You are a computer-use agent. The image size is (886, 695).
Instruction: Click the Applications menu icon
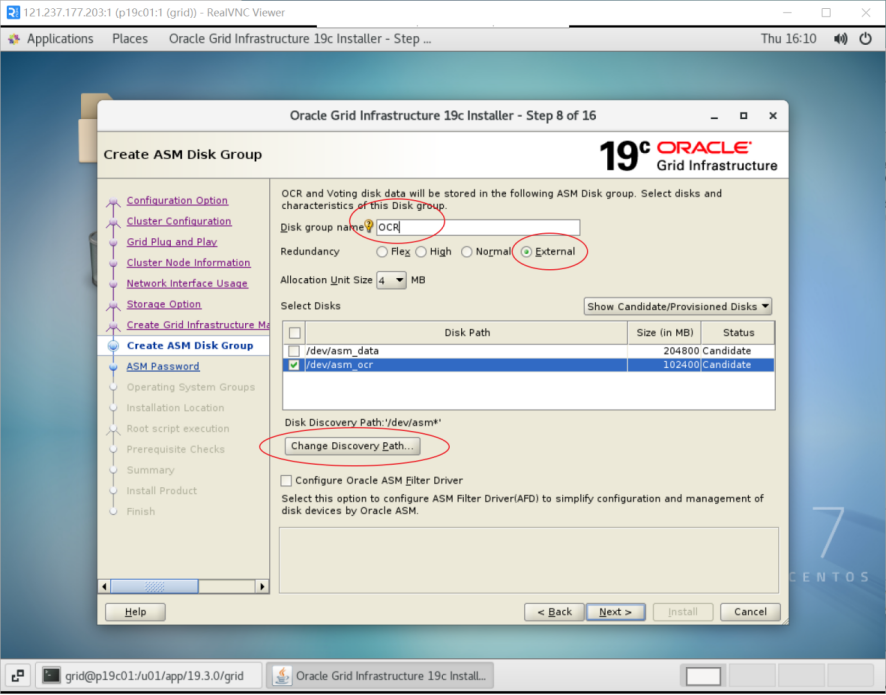point(14,39)
